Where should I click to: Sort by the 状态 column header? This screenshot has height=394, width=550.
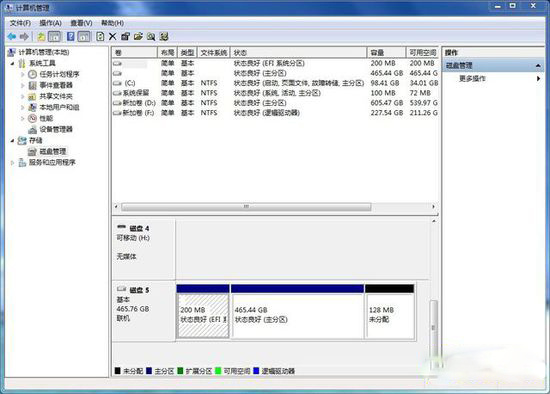tap(299, 53)
